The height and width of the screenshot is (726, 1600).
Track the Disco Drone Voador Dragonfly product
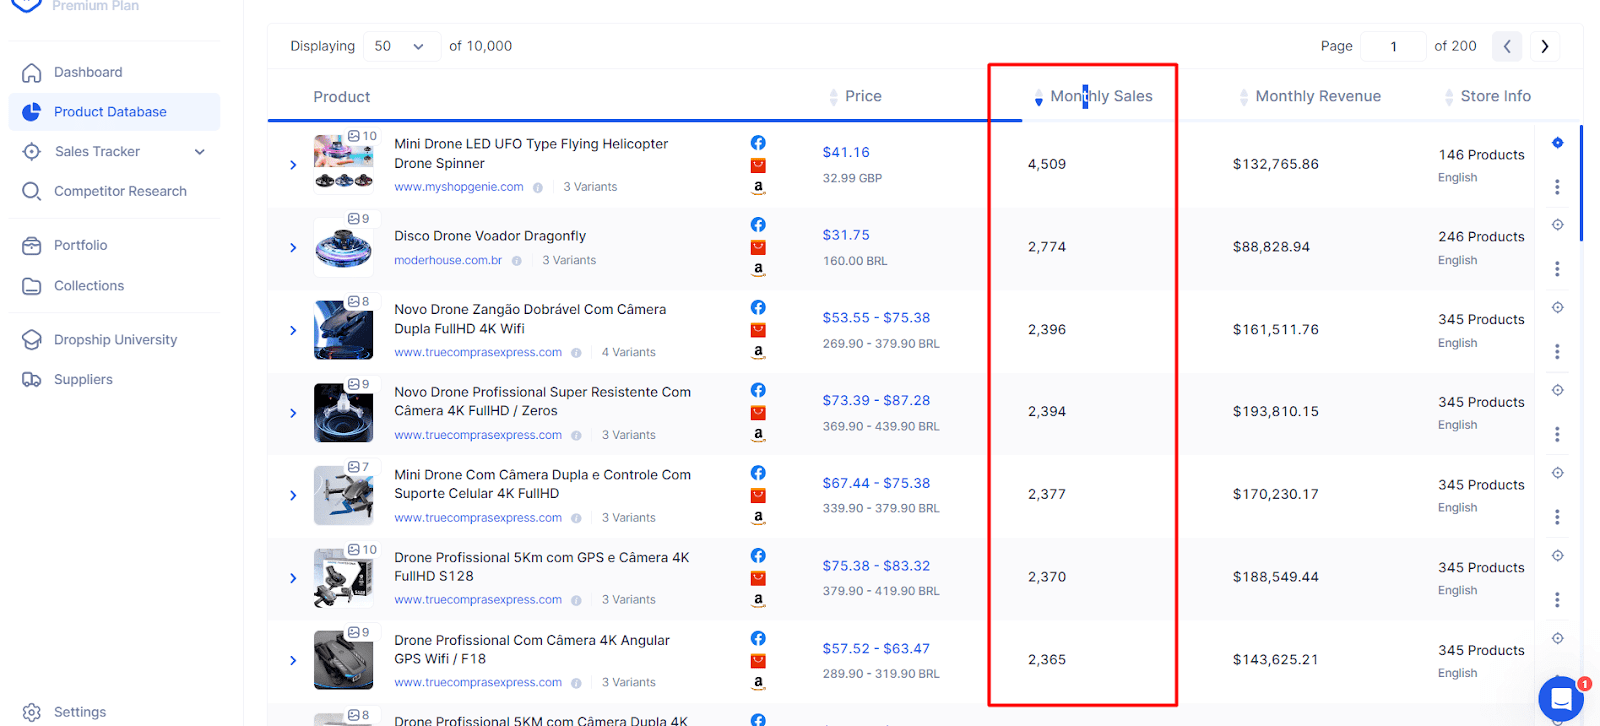click(1557, 225)
